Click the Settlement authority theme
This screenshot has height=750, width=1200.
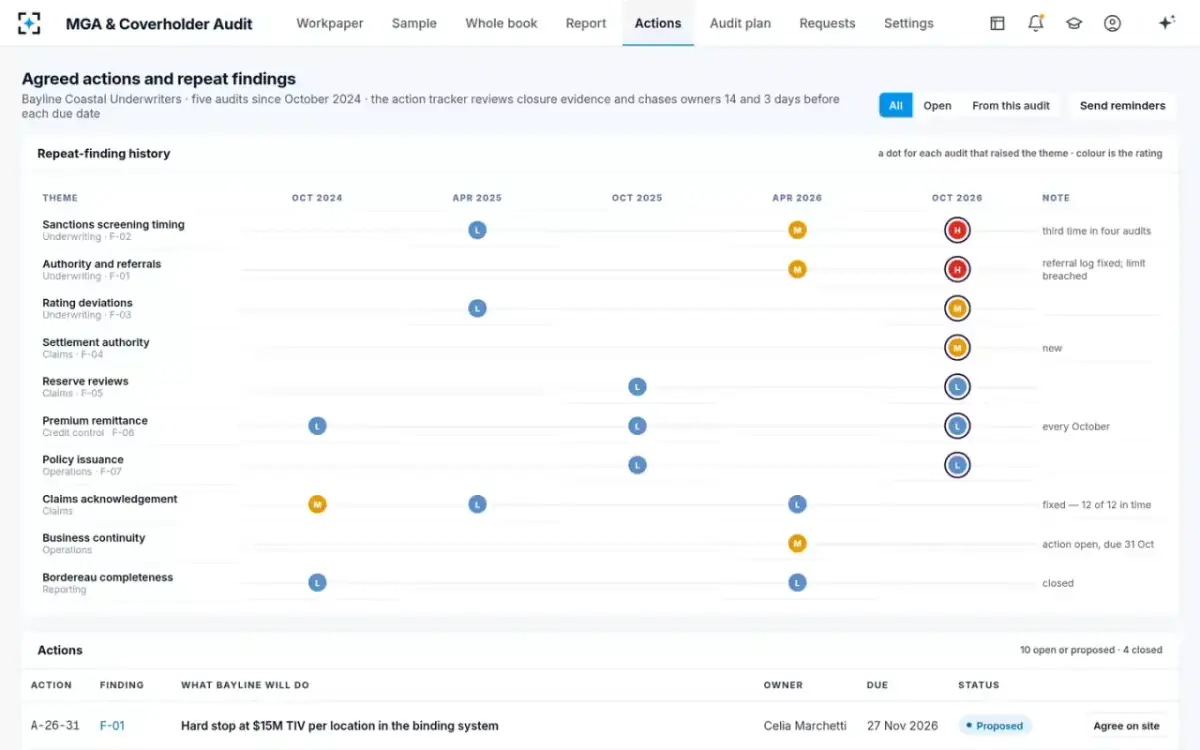click(96, 342)
